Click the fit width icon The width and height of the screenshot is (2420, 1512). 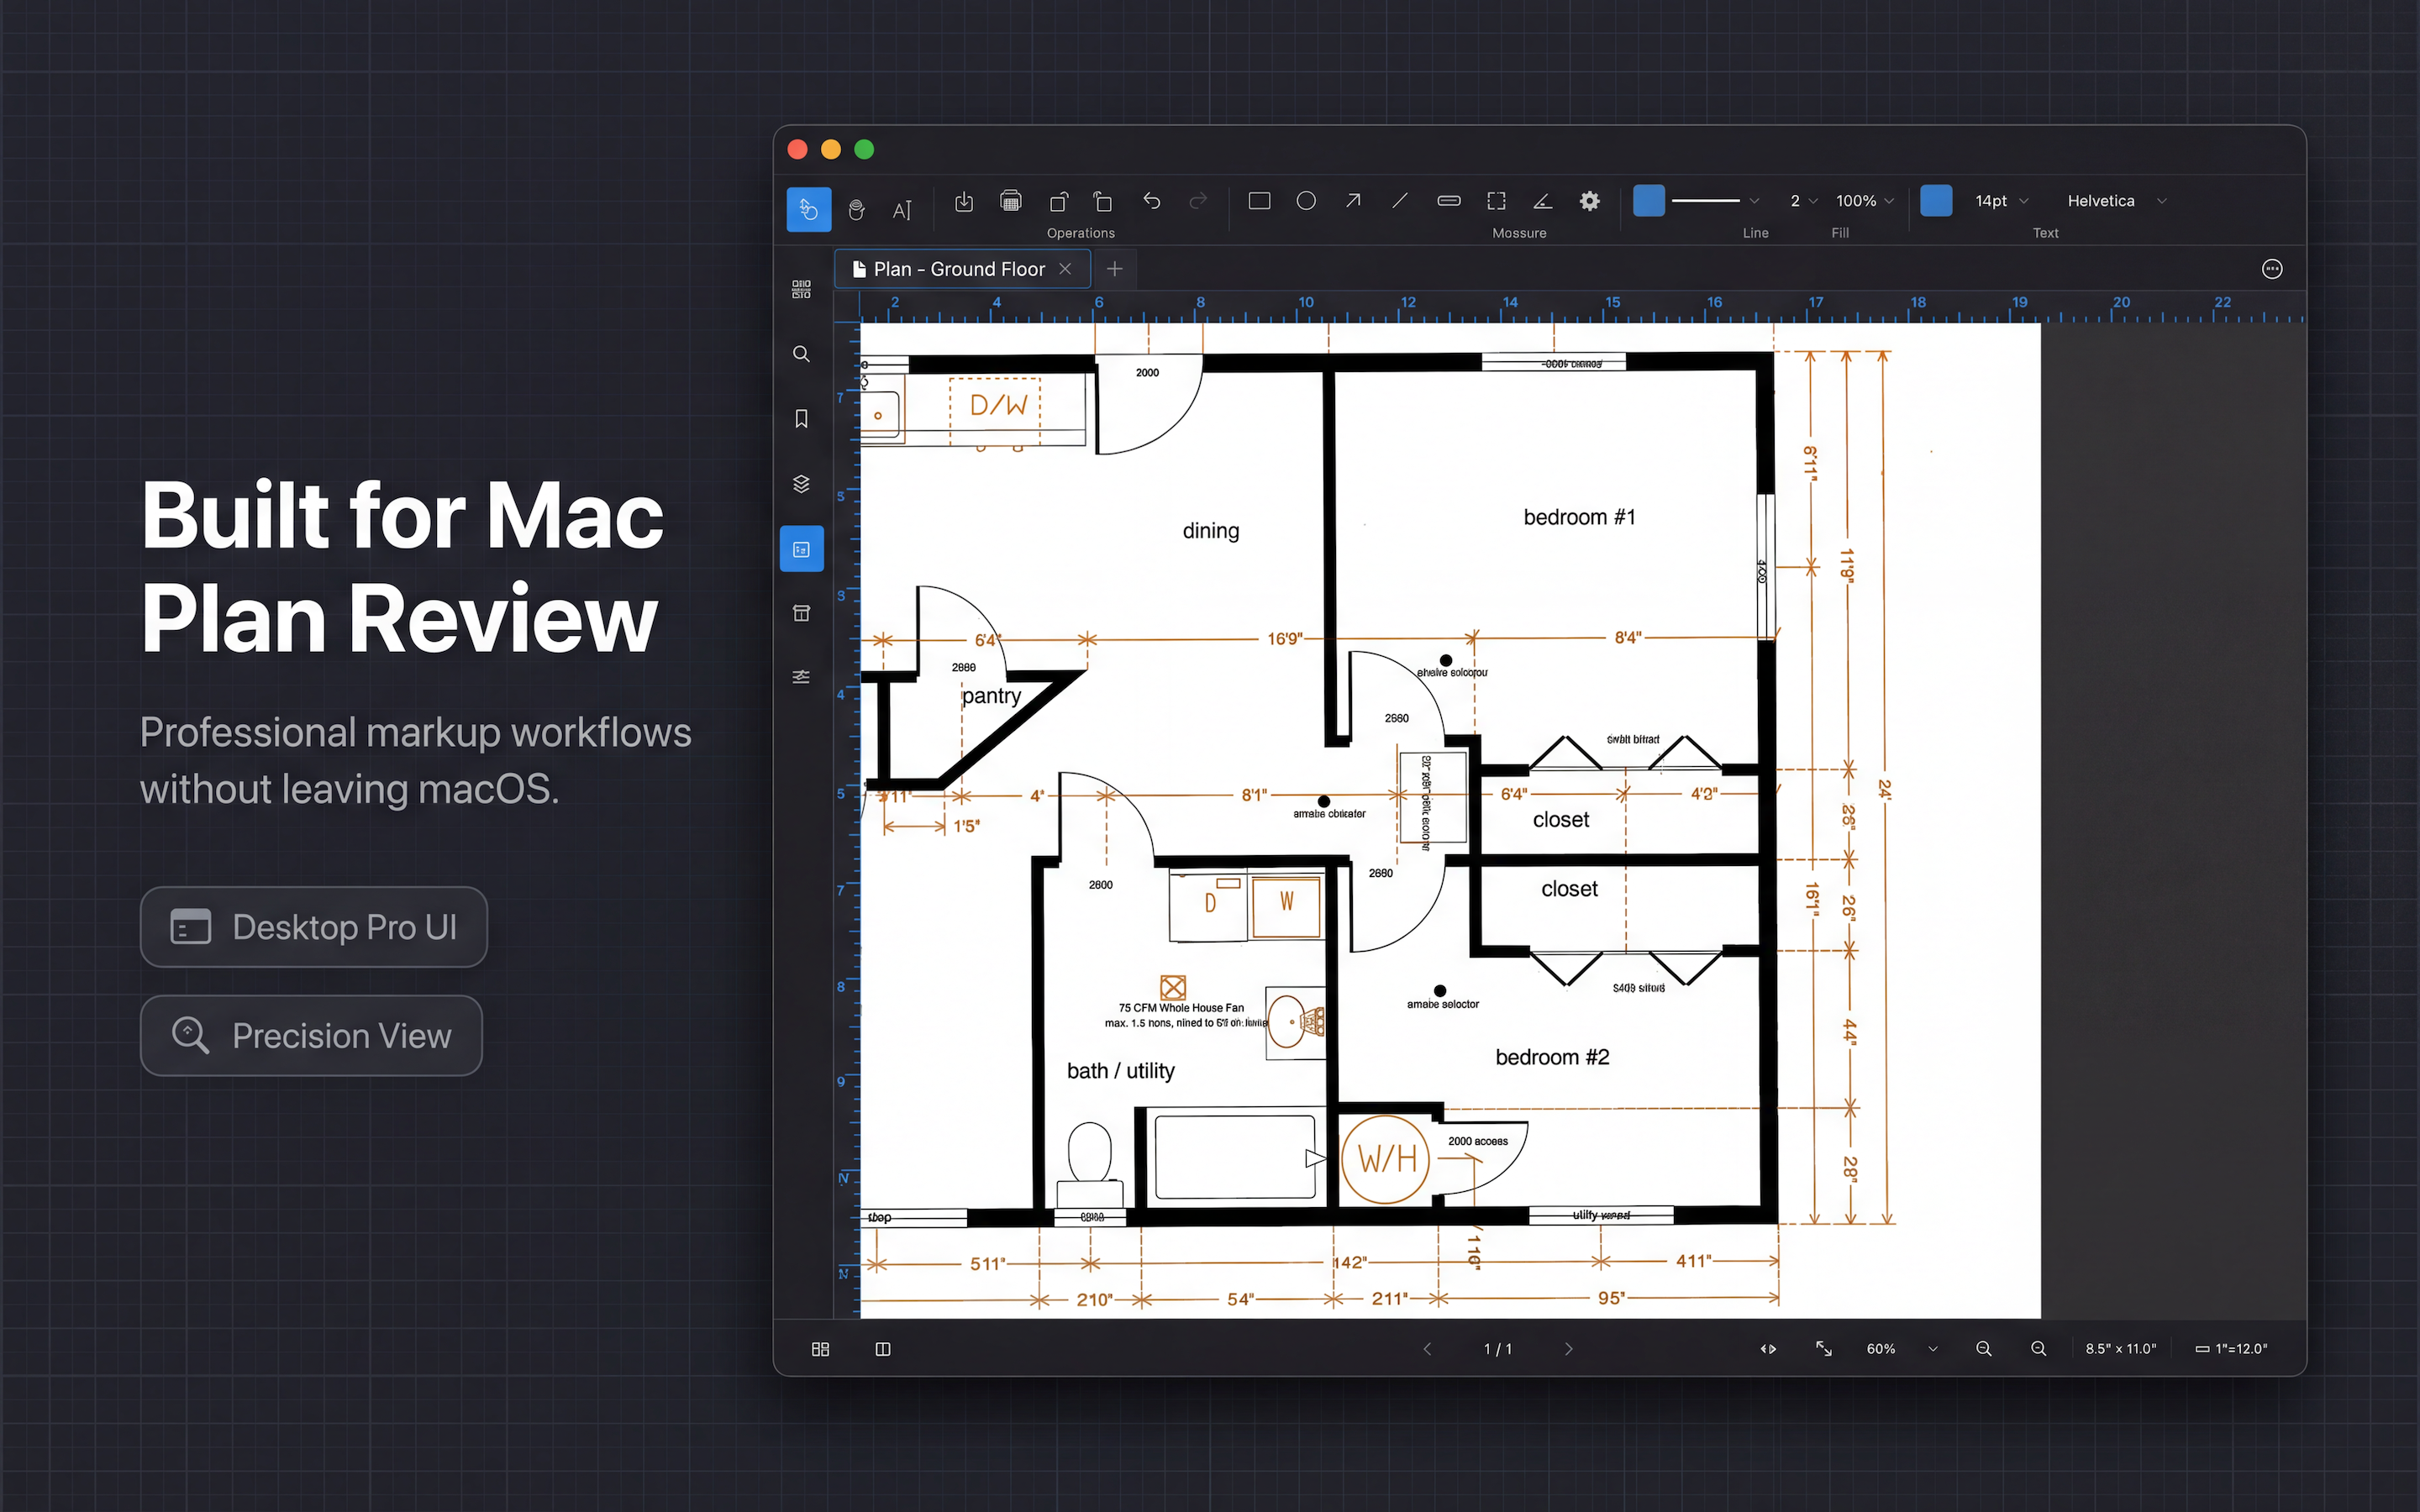[x=1768, y=1349]
